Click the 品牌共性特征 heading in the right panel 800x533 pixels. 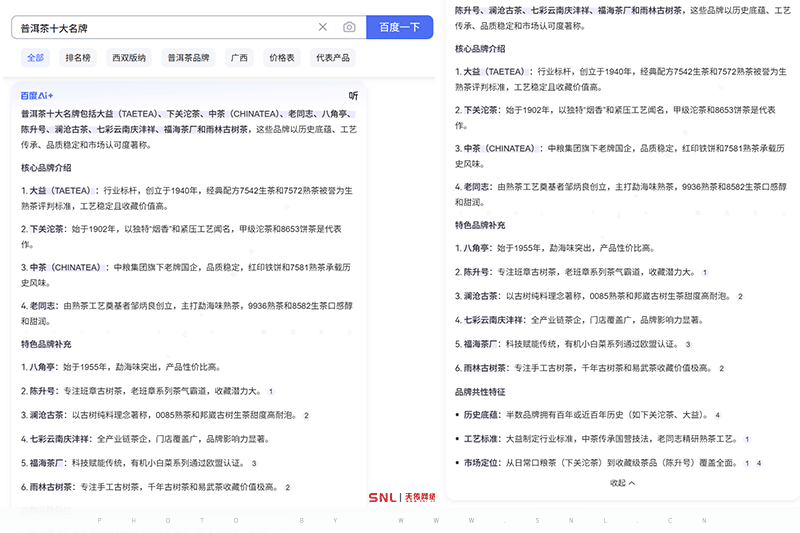[x=480, y=392]
